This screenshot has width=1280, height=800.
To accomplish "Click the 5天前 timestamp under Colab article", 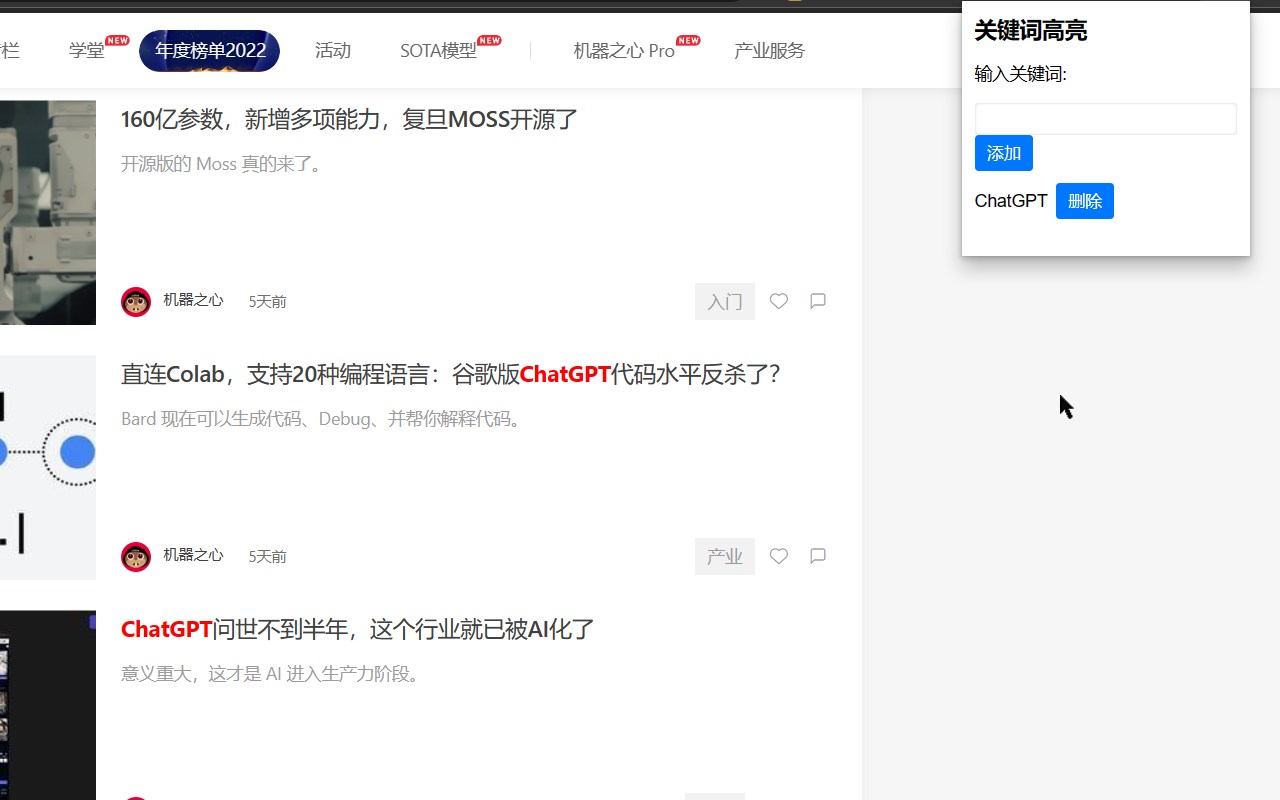I will tap(267, 556).
